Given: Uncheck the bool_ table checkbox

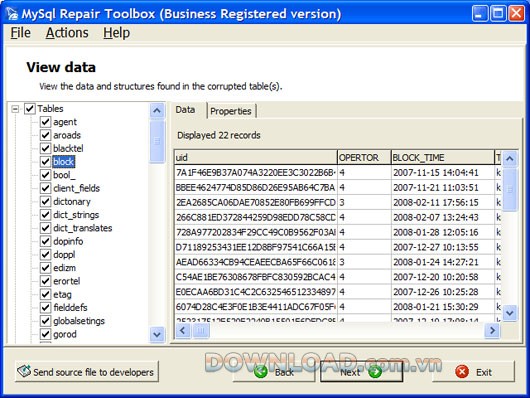Looking at the screenshot, I should point(45,175).
